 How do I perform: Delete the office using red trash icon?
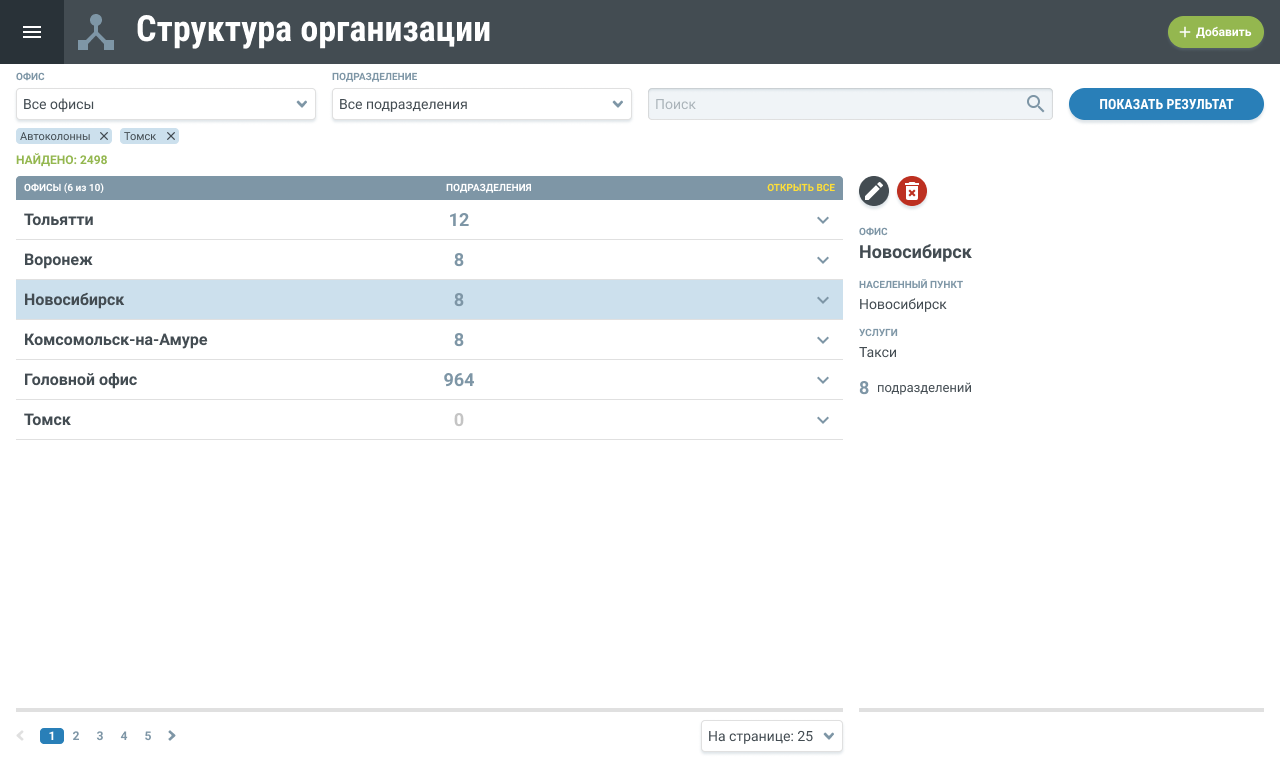tap(912, 191)
